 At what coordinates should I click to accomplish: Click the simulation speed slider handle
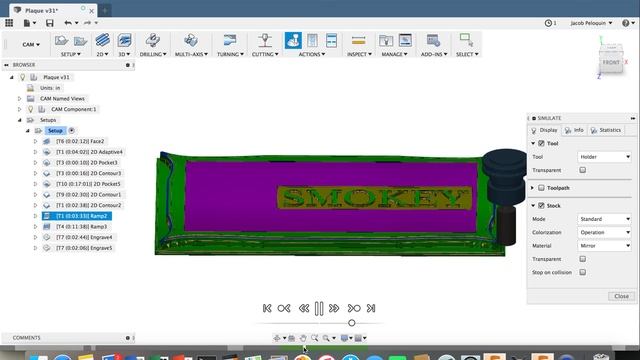point(351,323)
